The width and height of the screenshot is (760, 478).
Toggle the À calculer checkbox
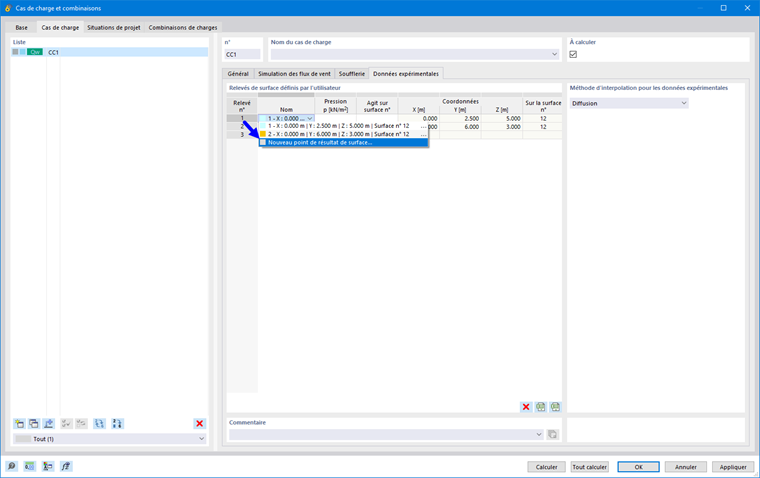[573, 54]
